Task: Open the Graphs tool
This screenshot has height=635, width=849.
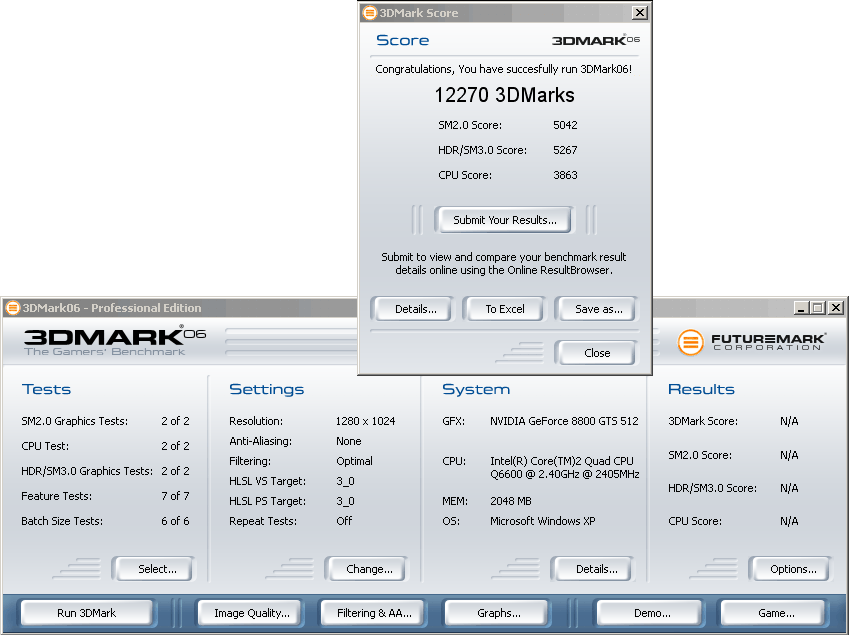Action: (x=498, y=613)
